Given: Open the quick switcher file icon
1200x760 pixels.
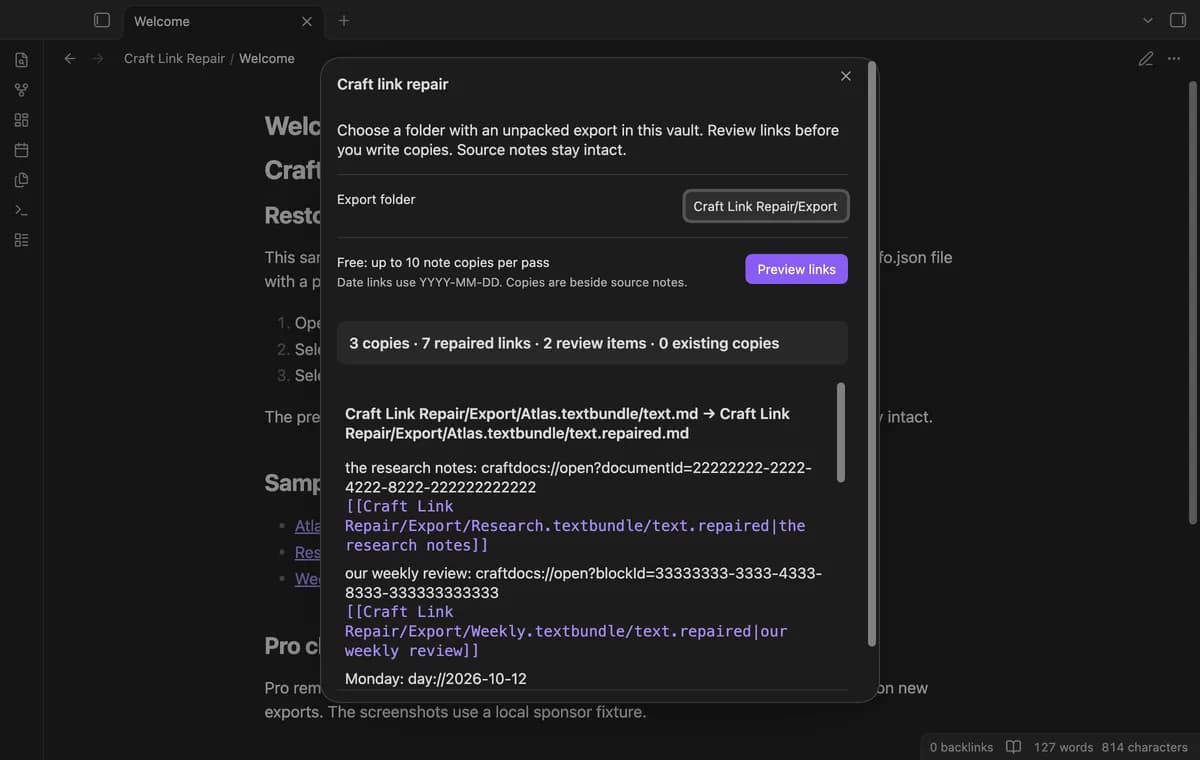Looking at the screenshot, I should [x=21, y=60].
